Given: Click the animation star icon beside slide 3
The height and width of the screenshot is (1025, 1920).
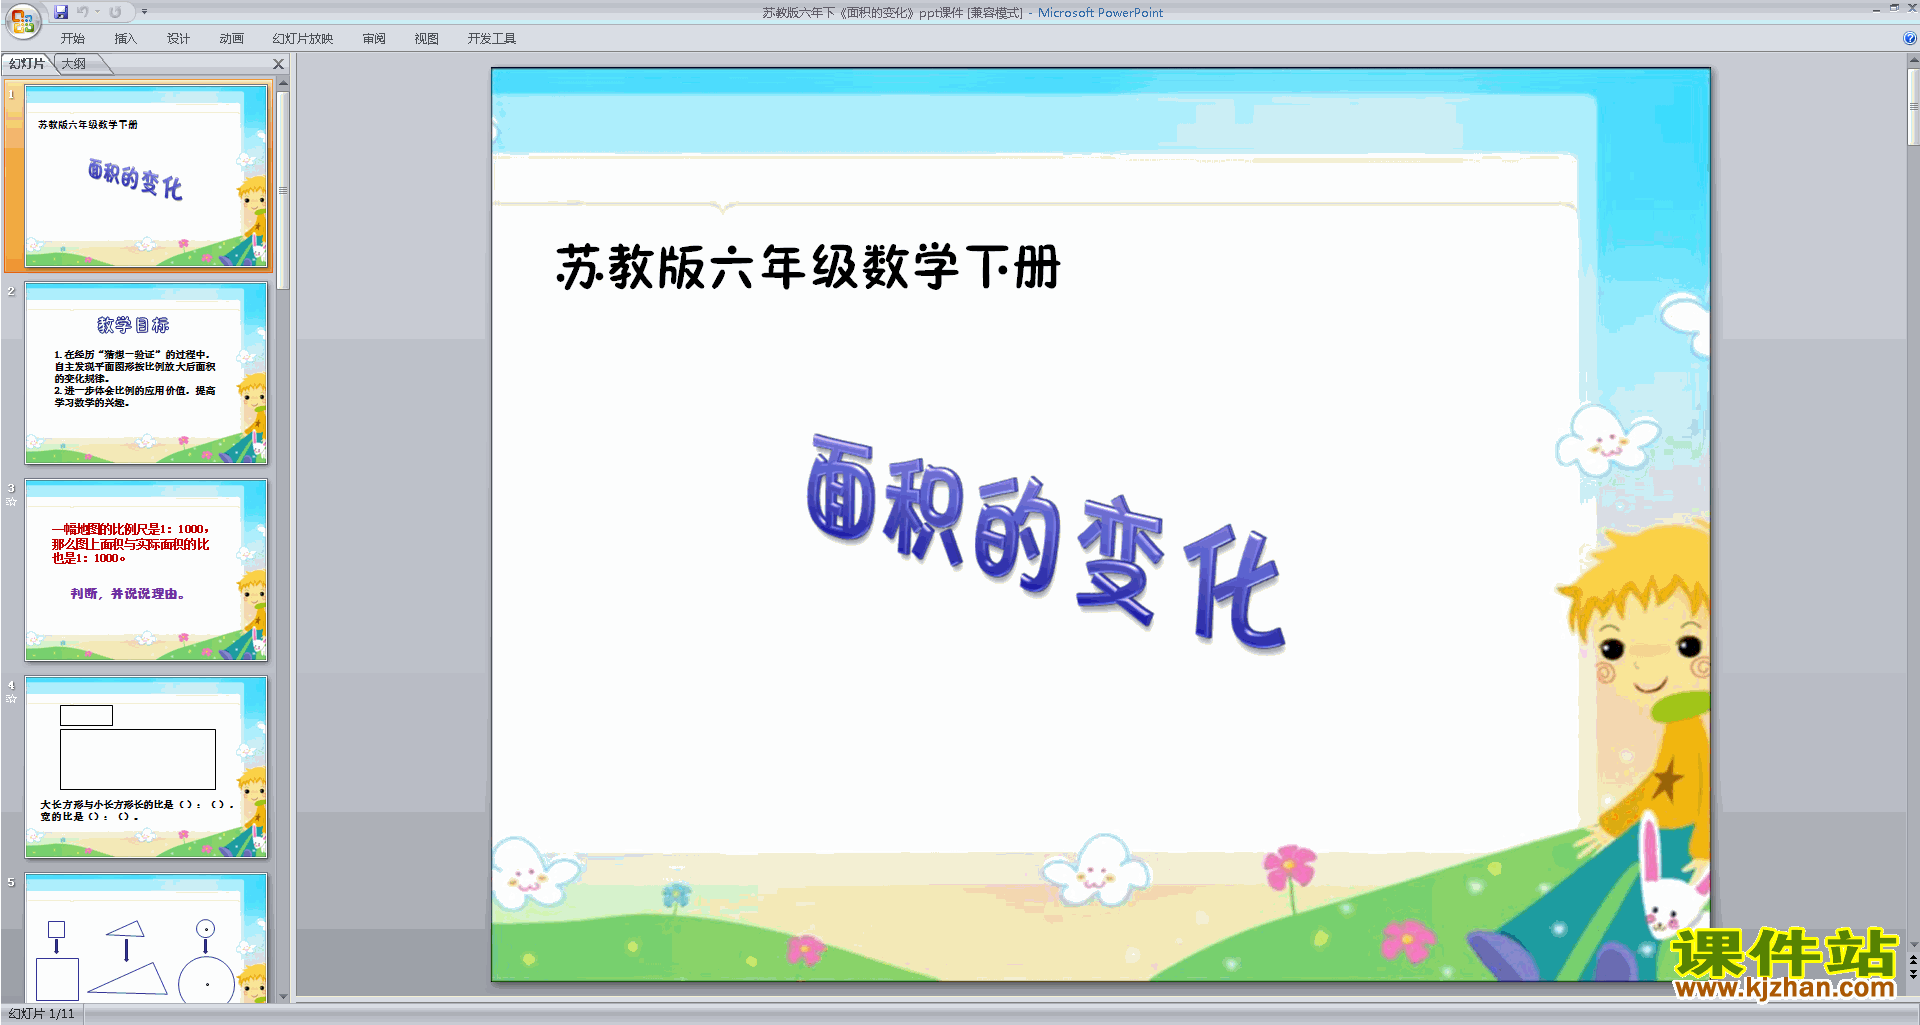Looking at the screenshot, I should pyautogui.click(x=11, y=502).
